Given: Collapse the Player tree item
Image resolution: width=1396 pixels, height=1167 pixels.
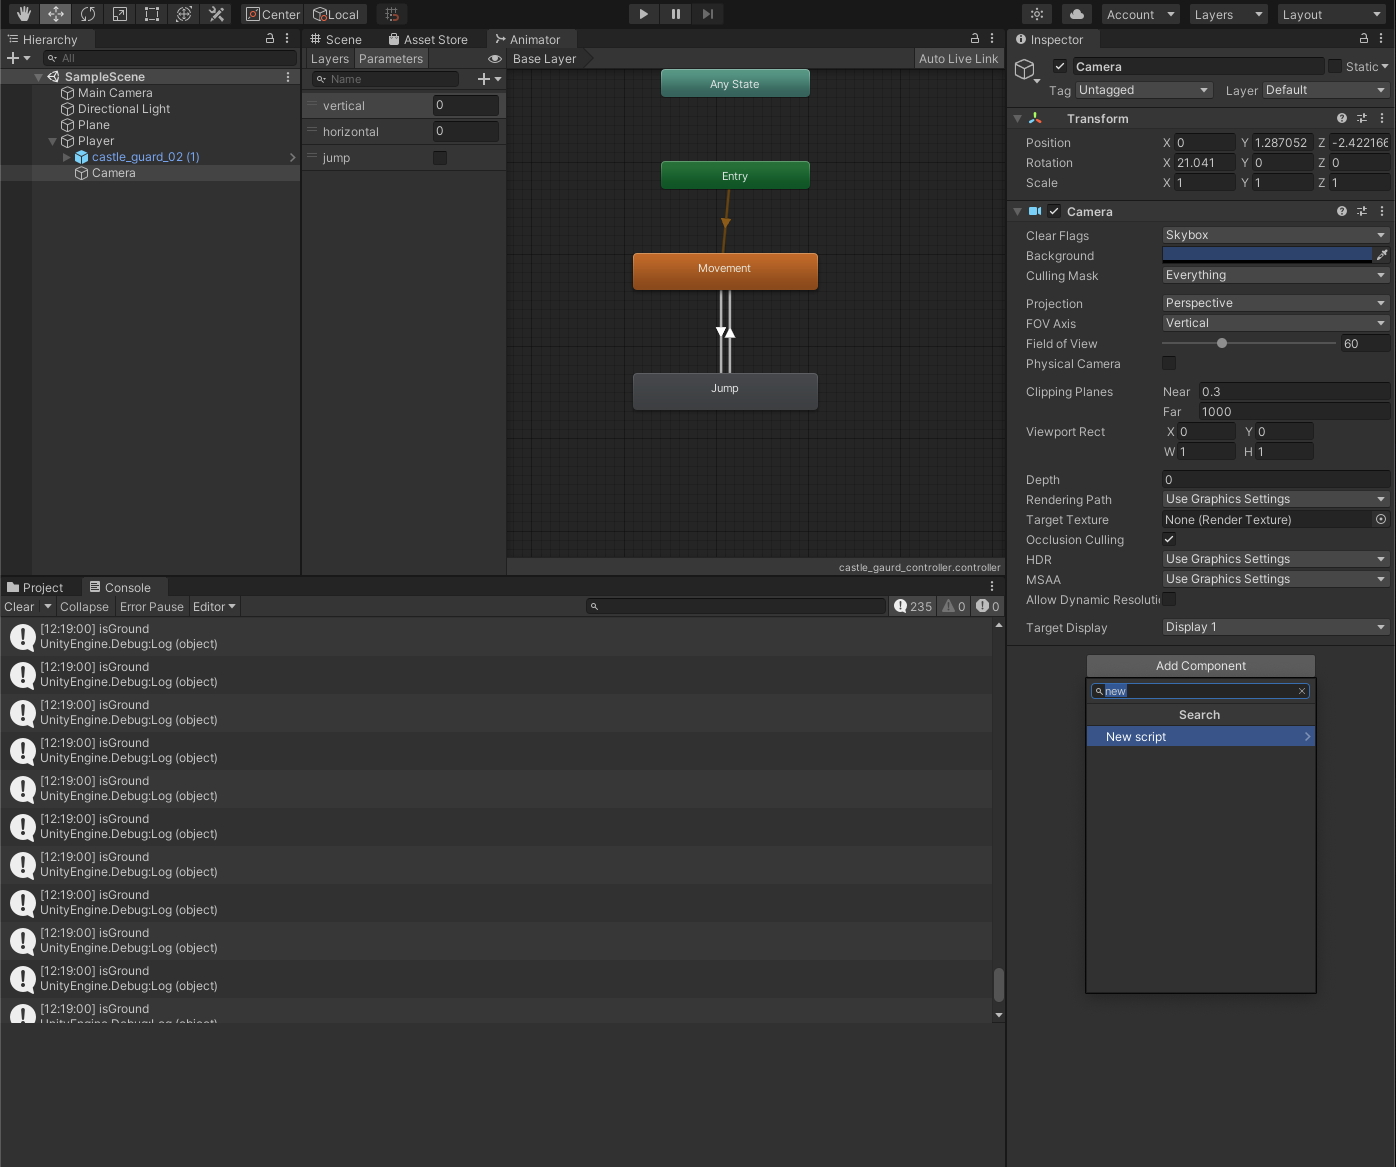Looking at the screenshot, I should [53, 141].
